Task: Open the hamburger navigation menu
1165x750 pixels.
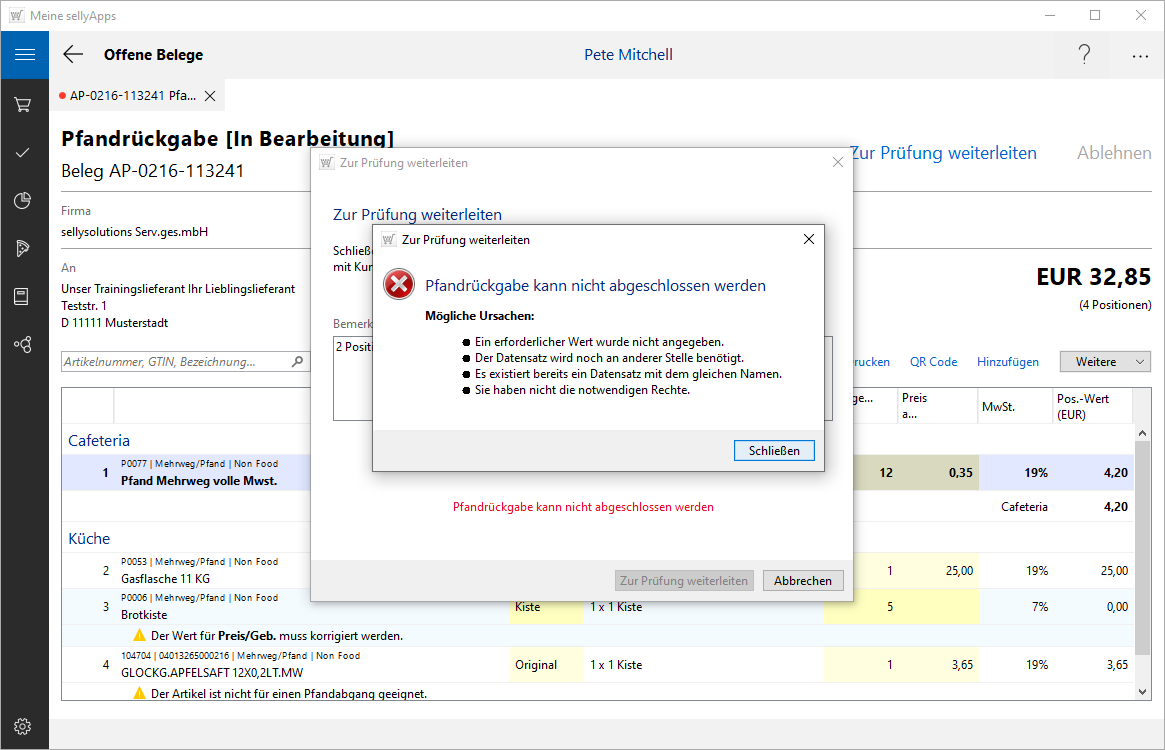Action: (x=24, y=55)
